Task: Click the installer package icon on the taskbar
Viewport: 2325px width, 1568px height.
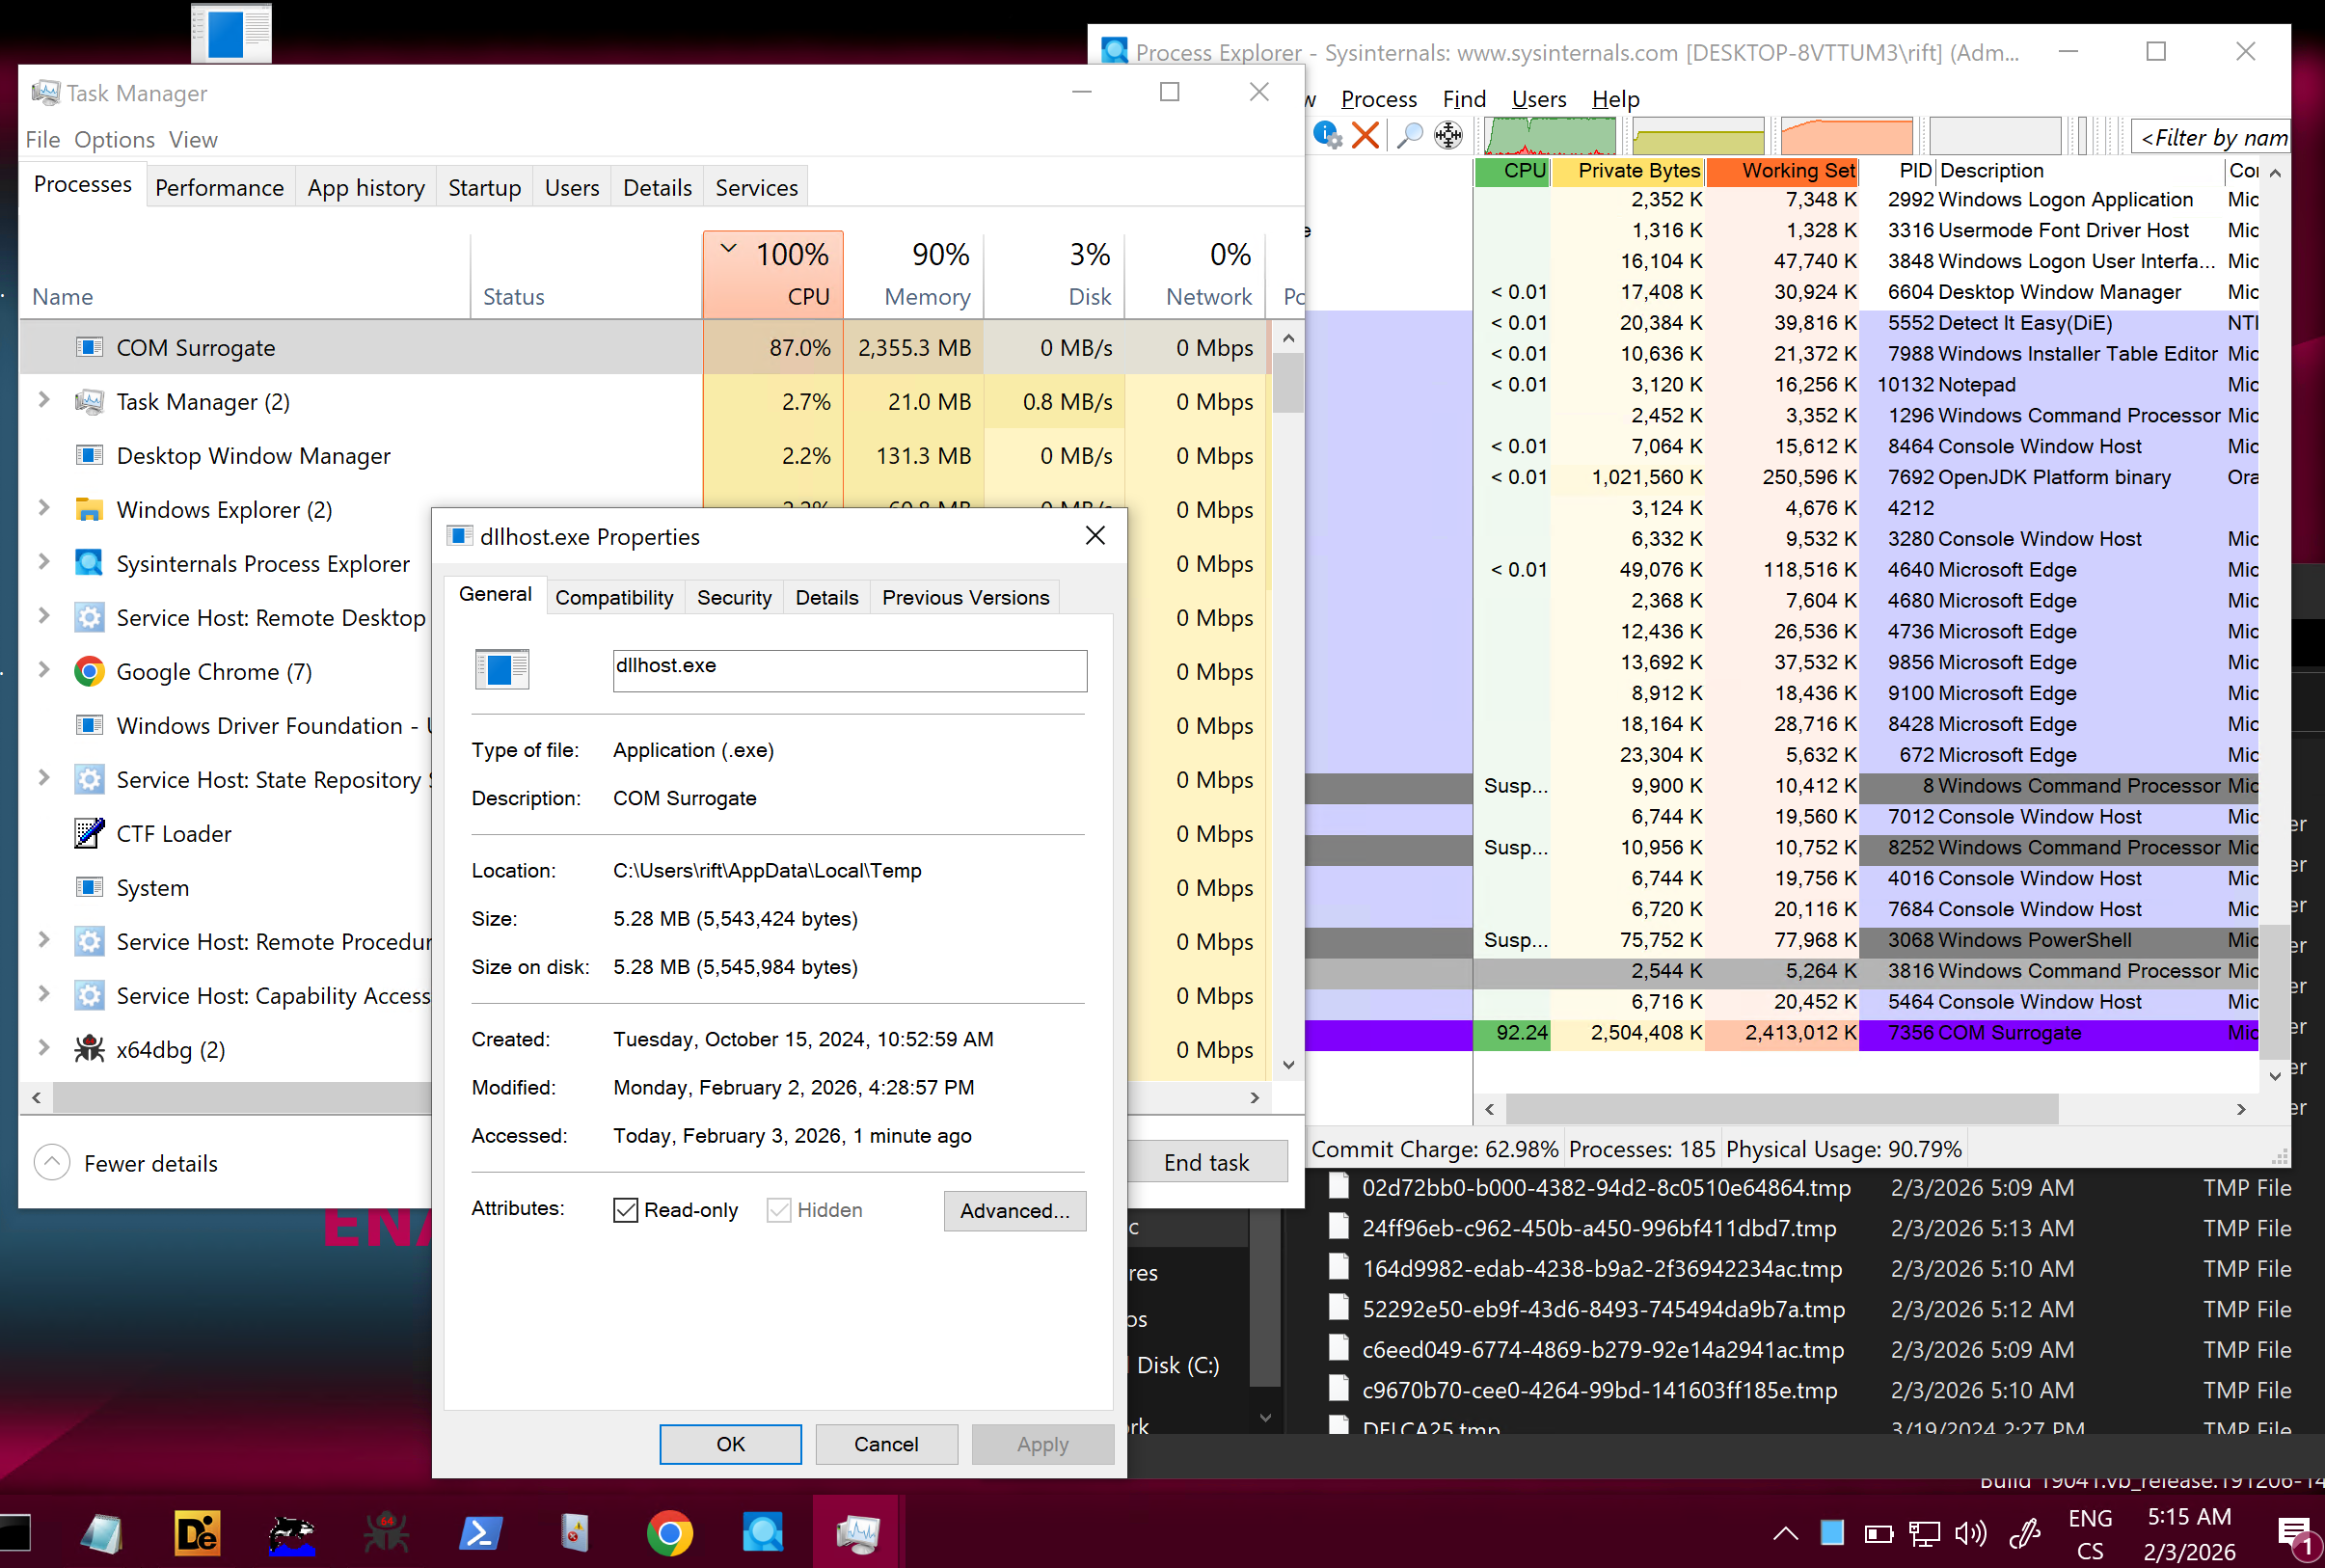Action: coord(575,1532)
